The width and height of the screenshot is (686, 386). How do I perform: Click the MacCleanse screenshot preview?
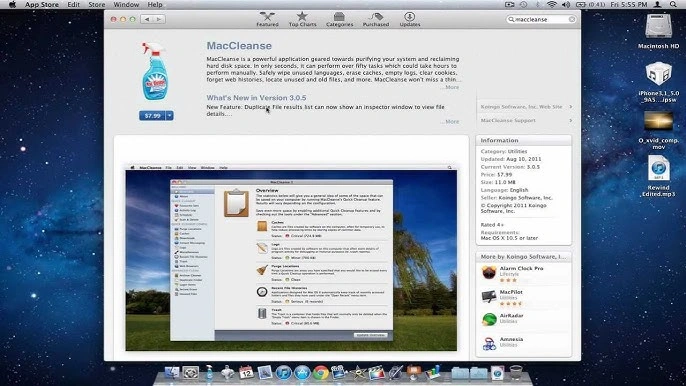click(x=291, y=258)
